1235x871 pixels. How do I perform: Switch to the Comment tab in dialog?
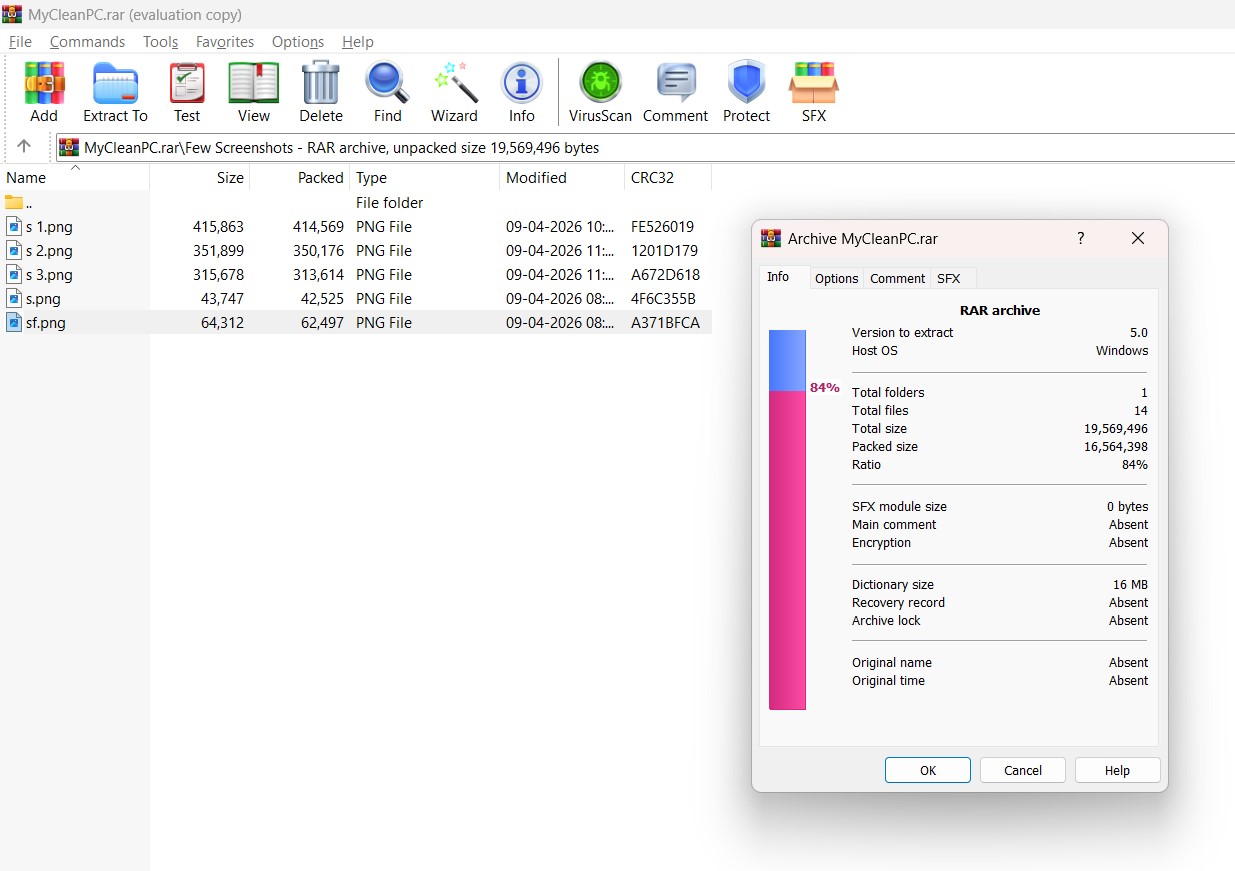(x=897, y=279)
